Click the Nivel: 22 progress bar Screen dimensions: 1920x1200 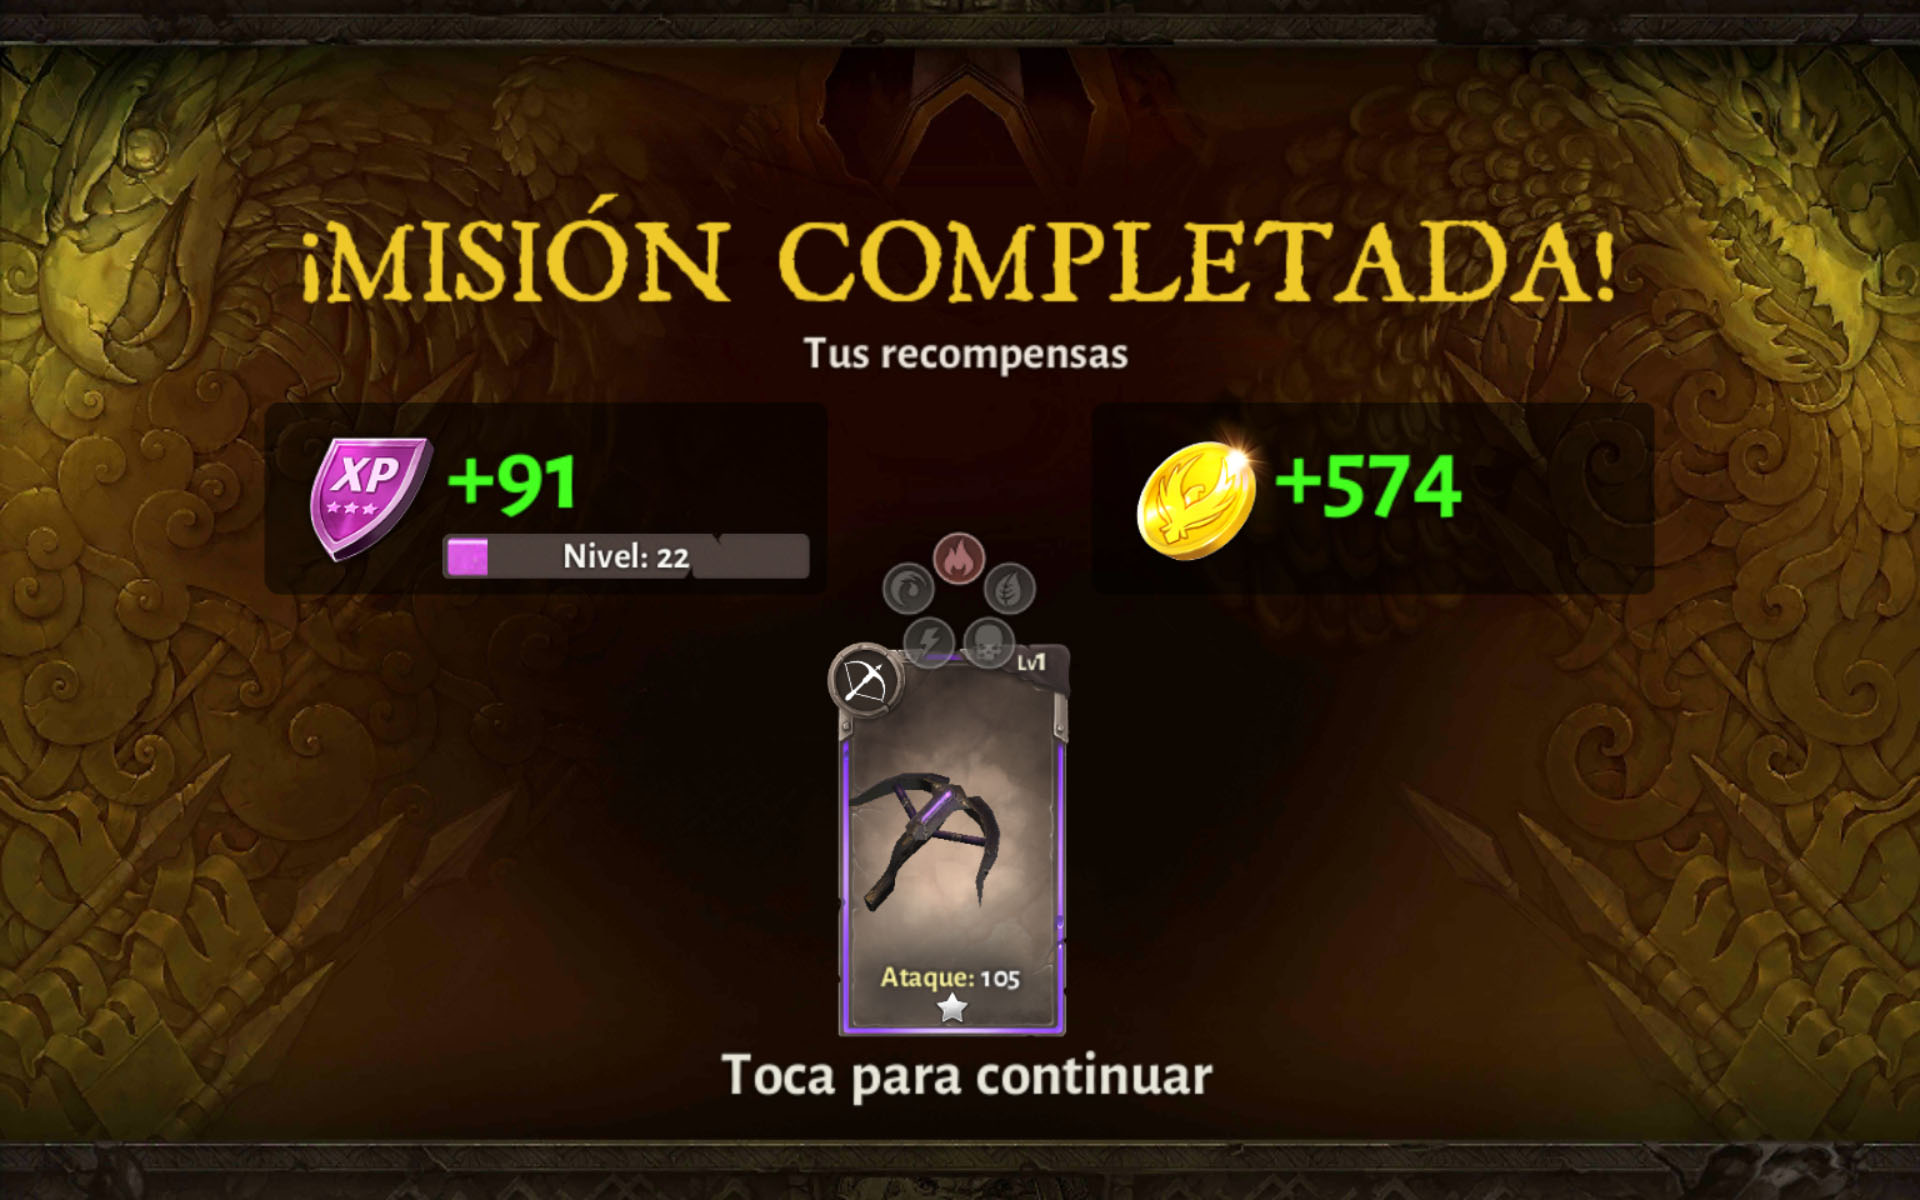[626, 556]
